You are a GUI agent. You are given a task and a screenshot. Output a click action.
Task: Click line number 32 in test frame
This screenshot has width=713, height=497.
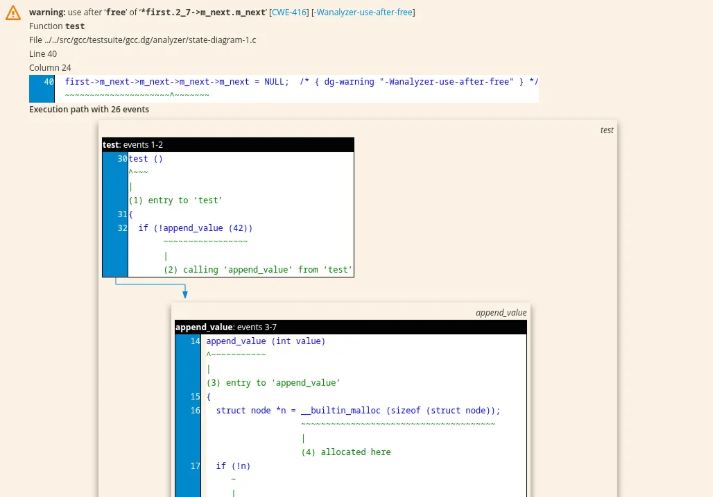pyautogui.click(x=122, y=228)
